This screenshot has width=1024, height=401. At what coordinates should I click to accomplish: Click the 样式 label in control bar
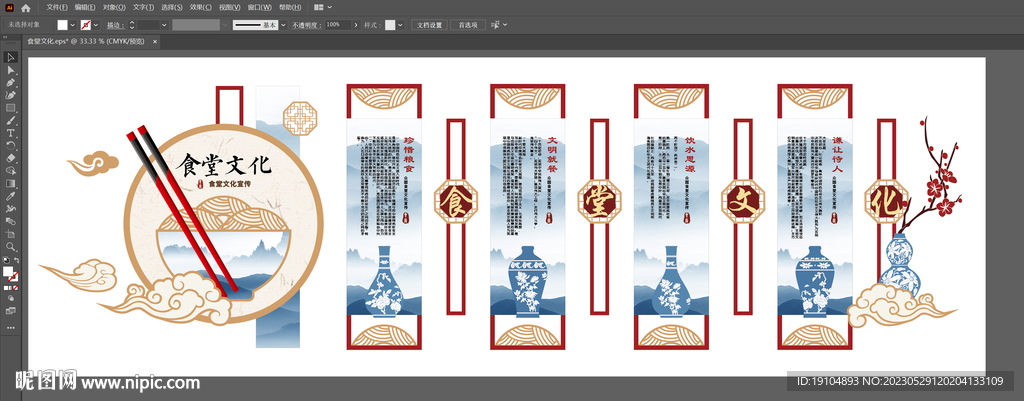[x=372, y=25]
